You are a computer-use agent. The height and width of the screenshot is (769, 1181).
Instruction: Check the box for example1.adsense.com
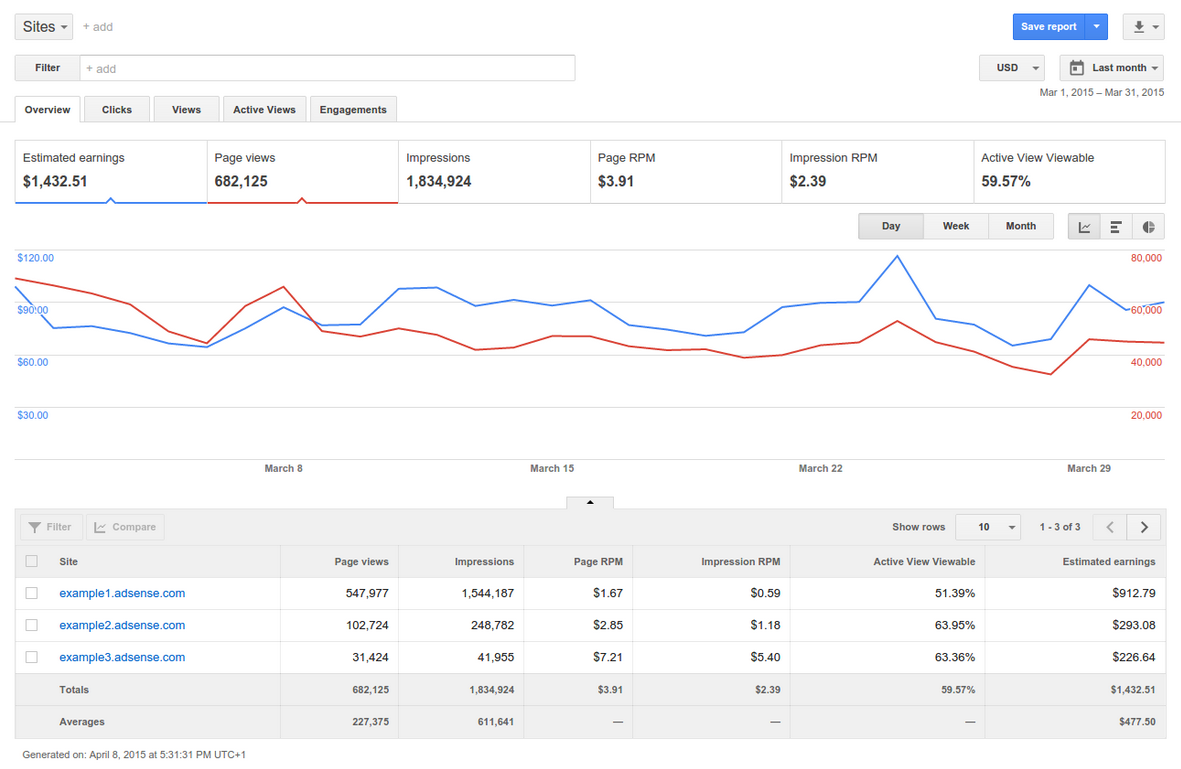tap(32, 594)
